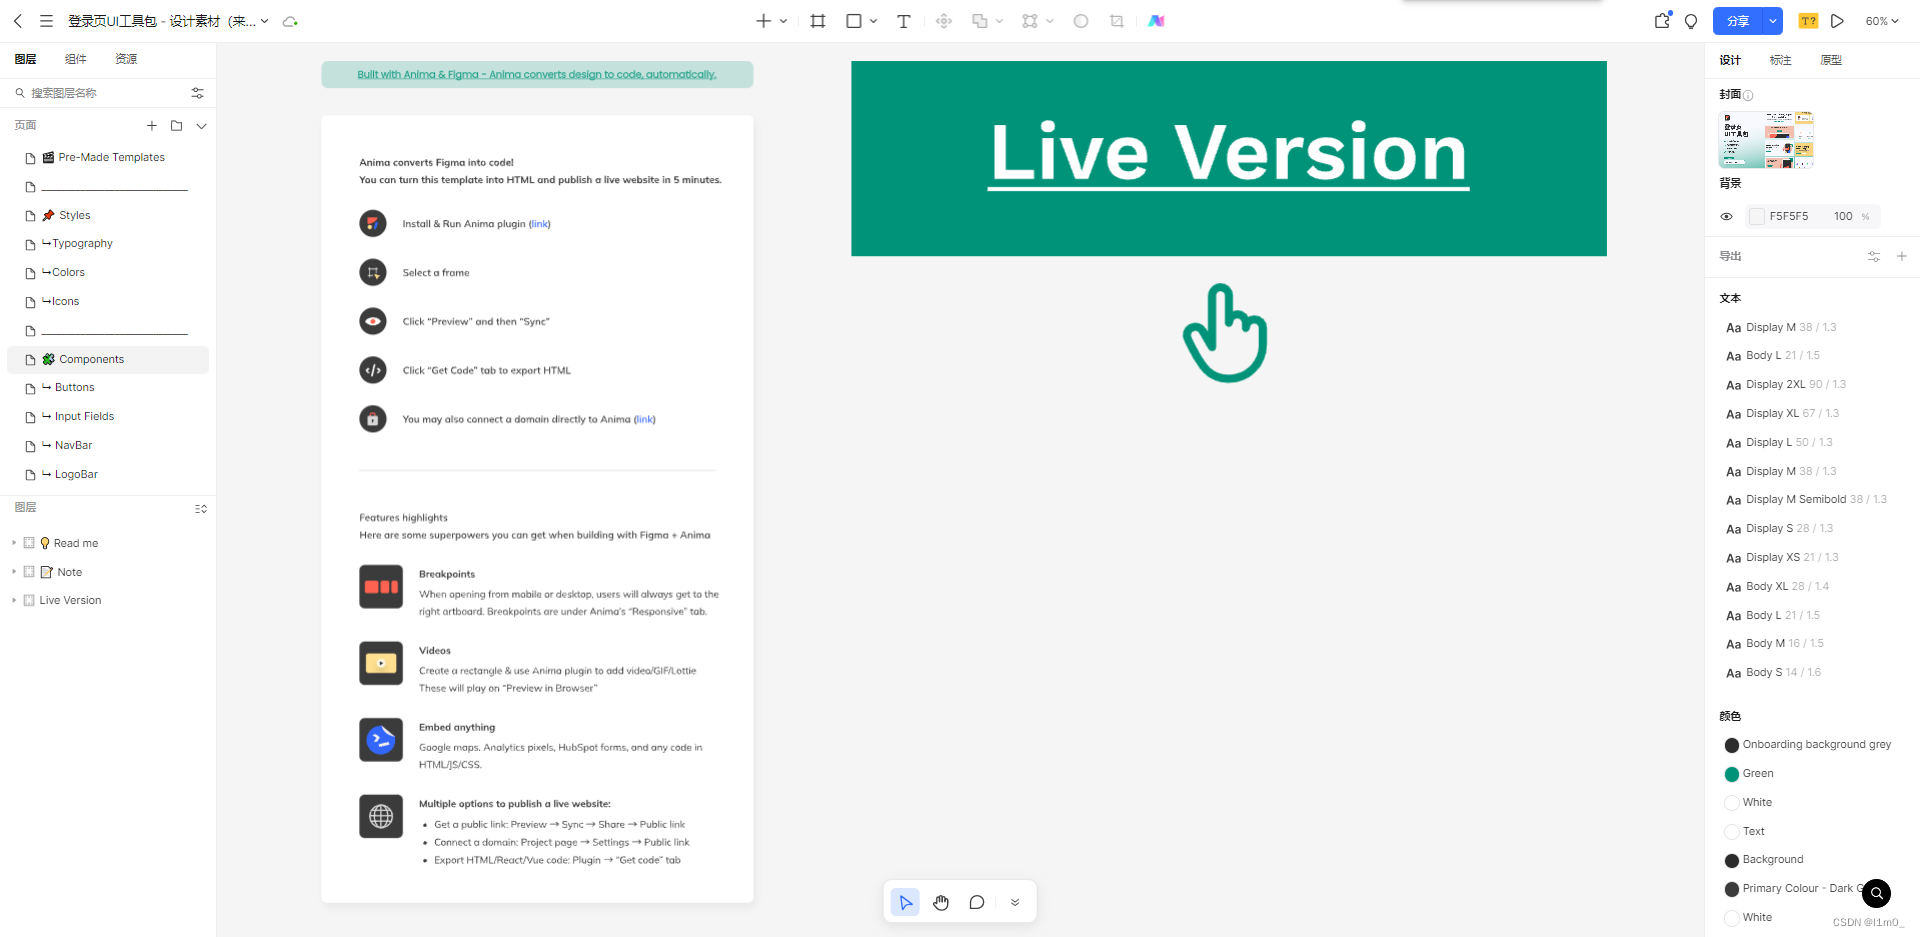Click the black magnifier search button
Image resolution: width=1920 pixels, height=937 pixels.
pyautogui.click(x=1877, y=893)
